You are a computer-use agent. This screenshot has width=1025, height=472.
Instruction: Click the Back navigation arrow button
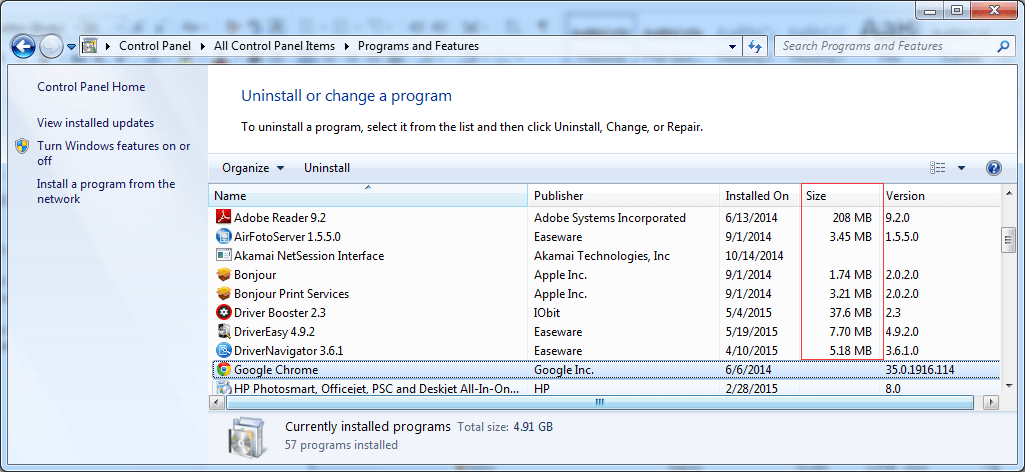pos(24,46)
